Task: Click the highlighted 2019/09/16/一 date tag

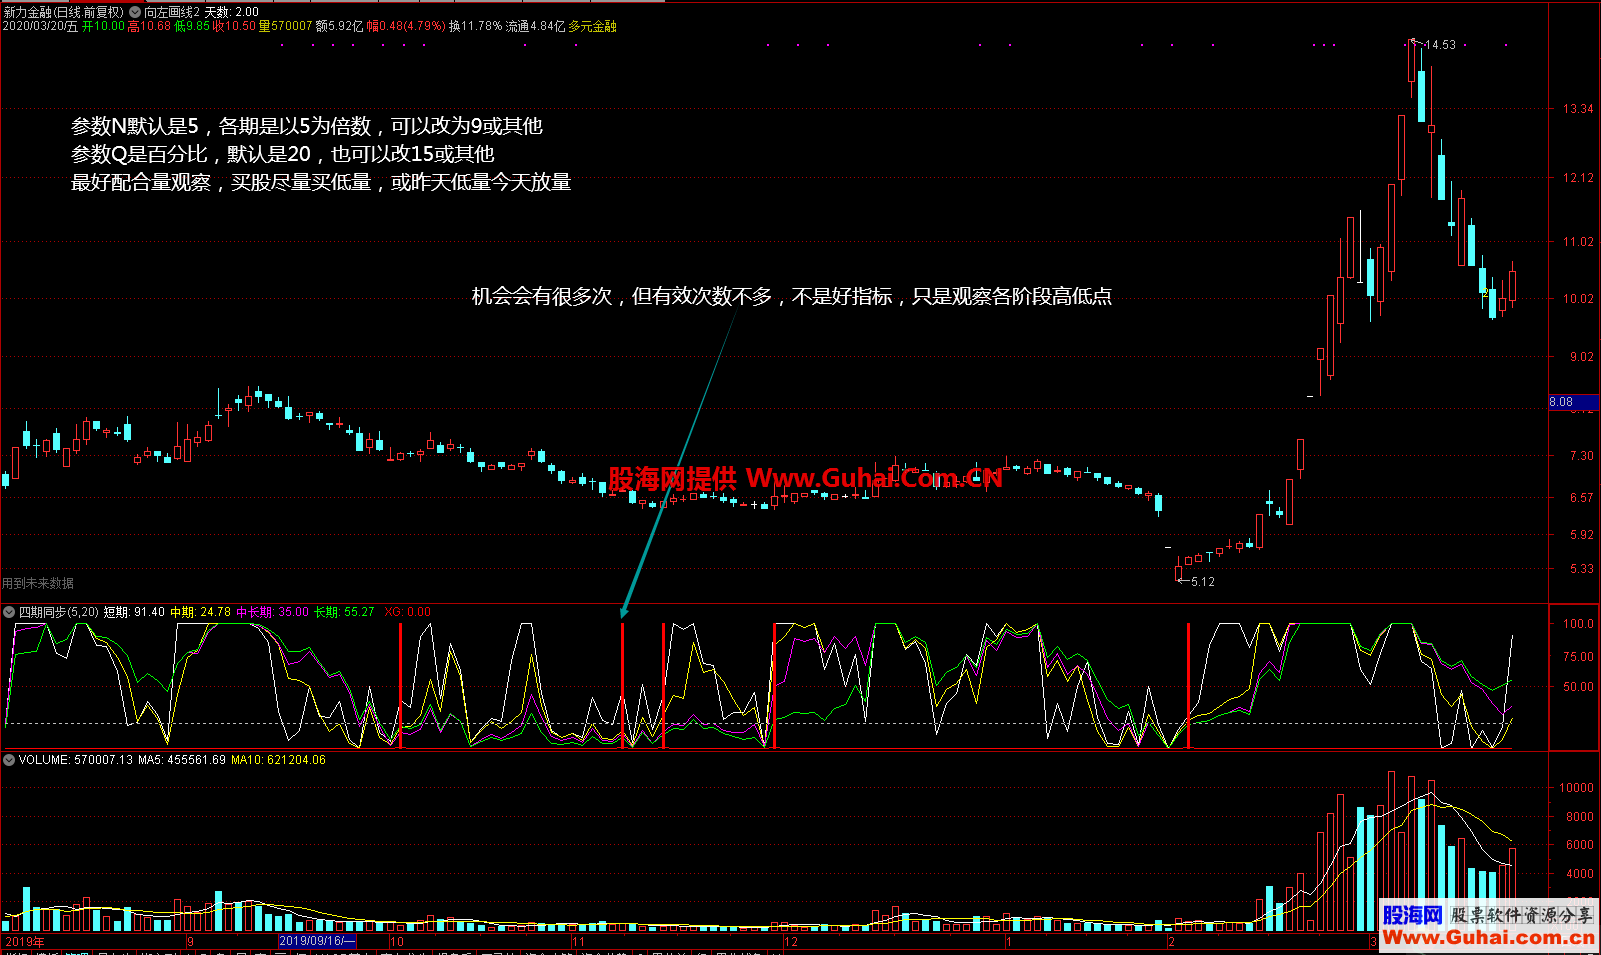Action: (317, 941)
